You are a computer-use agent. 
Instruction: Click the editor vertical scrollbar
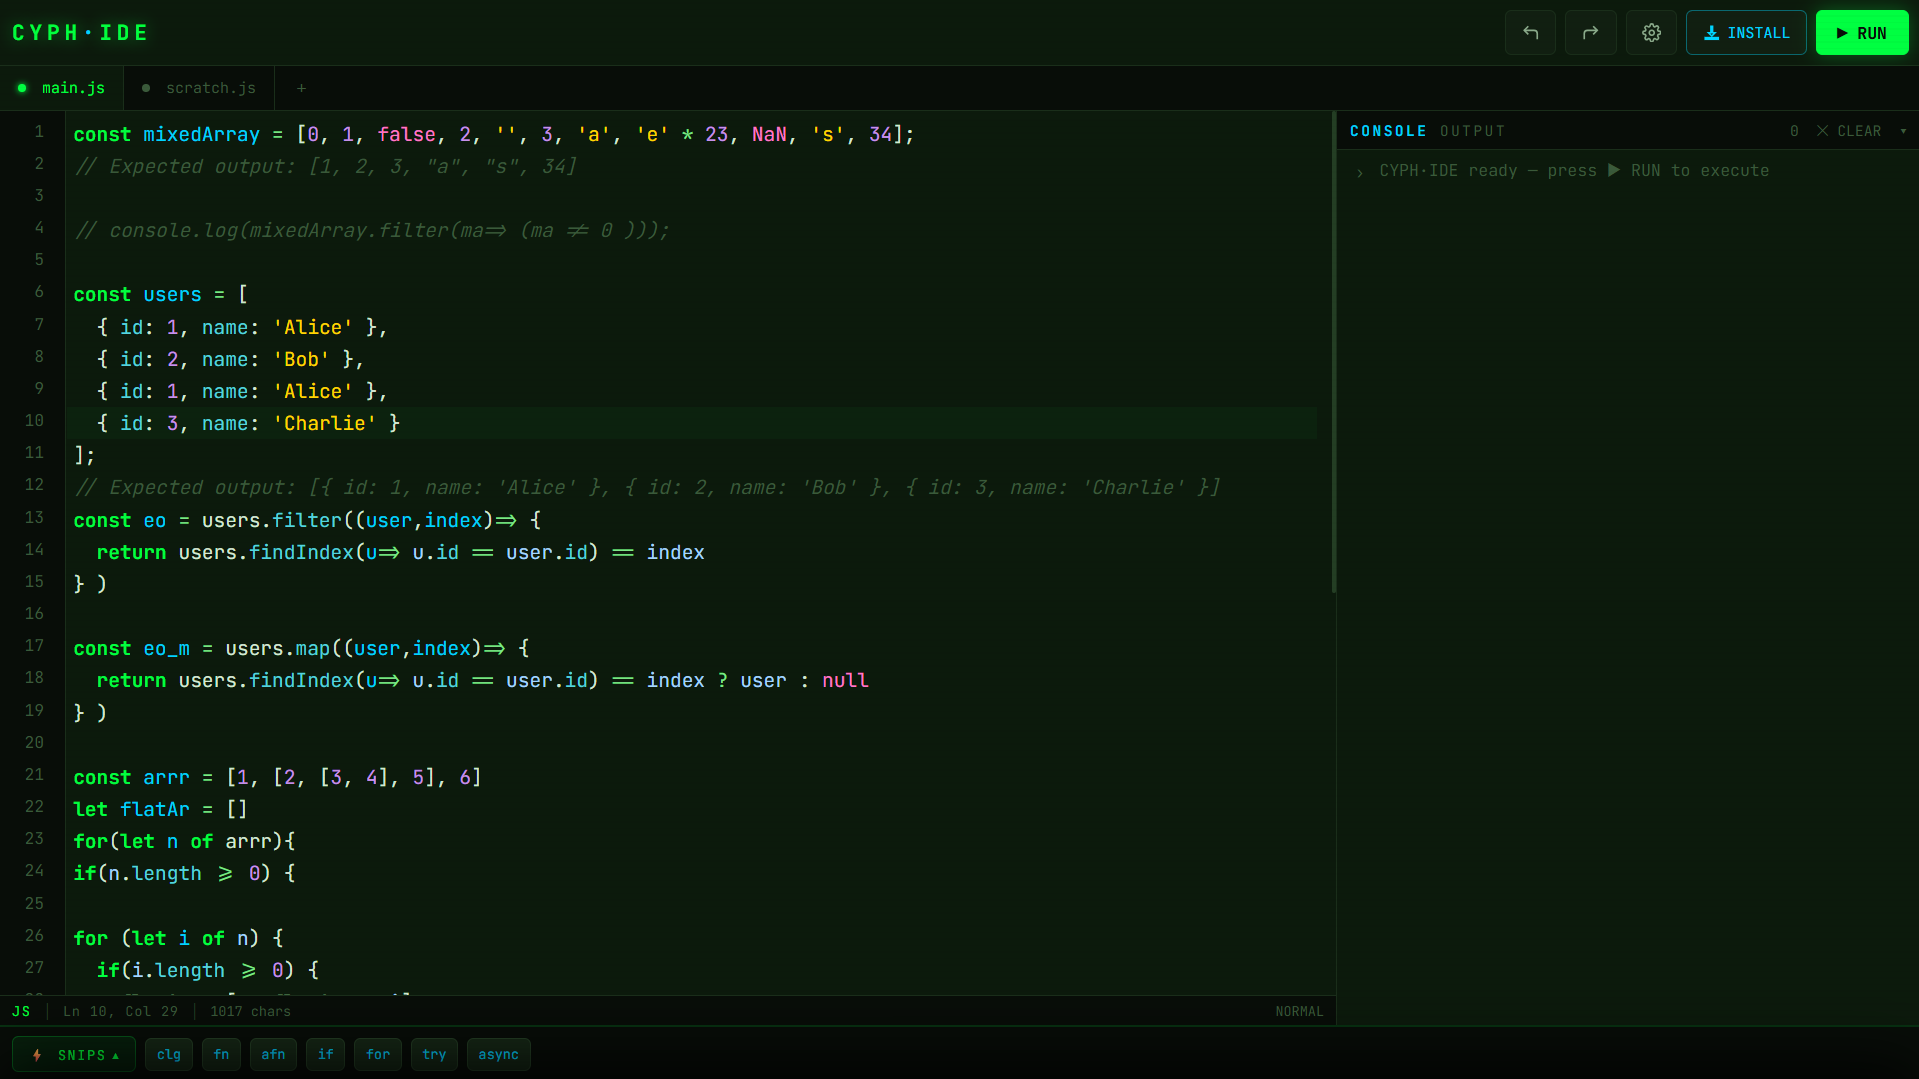point(1333,352)
